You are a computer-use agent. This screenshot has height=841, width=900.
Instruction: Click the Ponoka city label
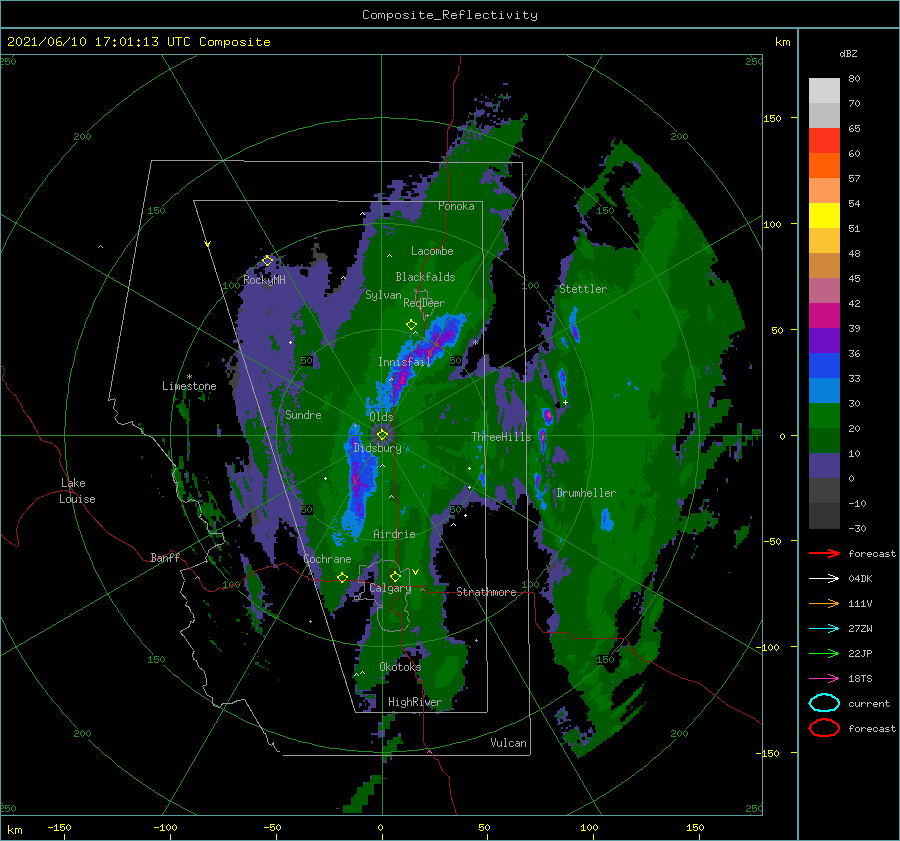pyautogui.click(x=456, y=206)
